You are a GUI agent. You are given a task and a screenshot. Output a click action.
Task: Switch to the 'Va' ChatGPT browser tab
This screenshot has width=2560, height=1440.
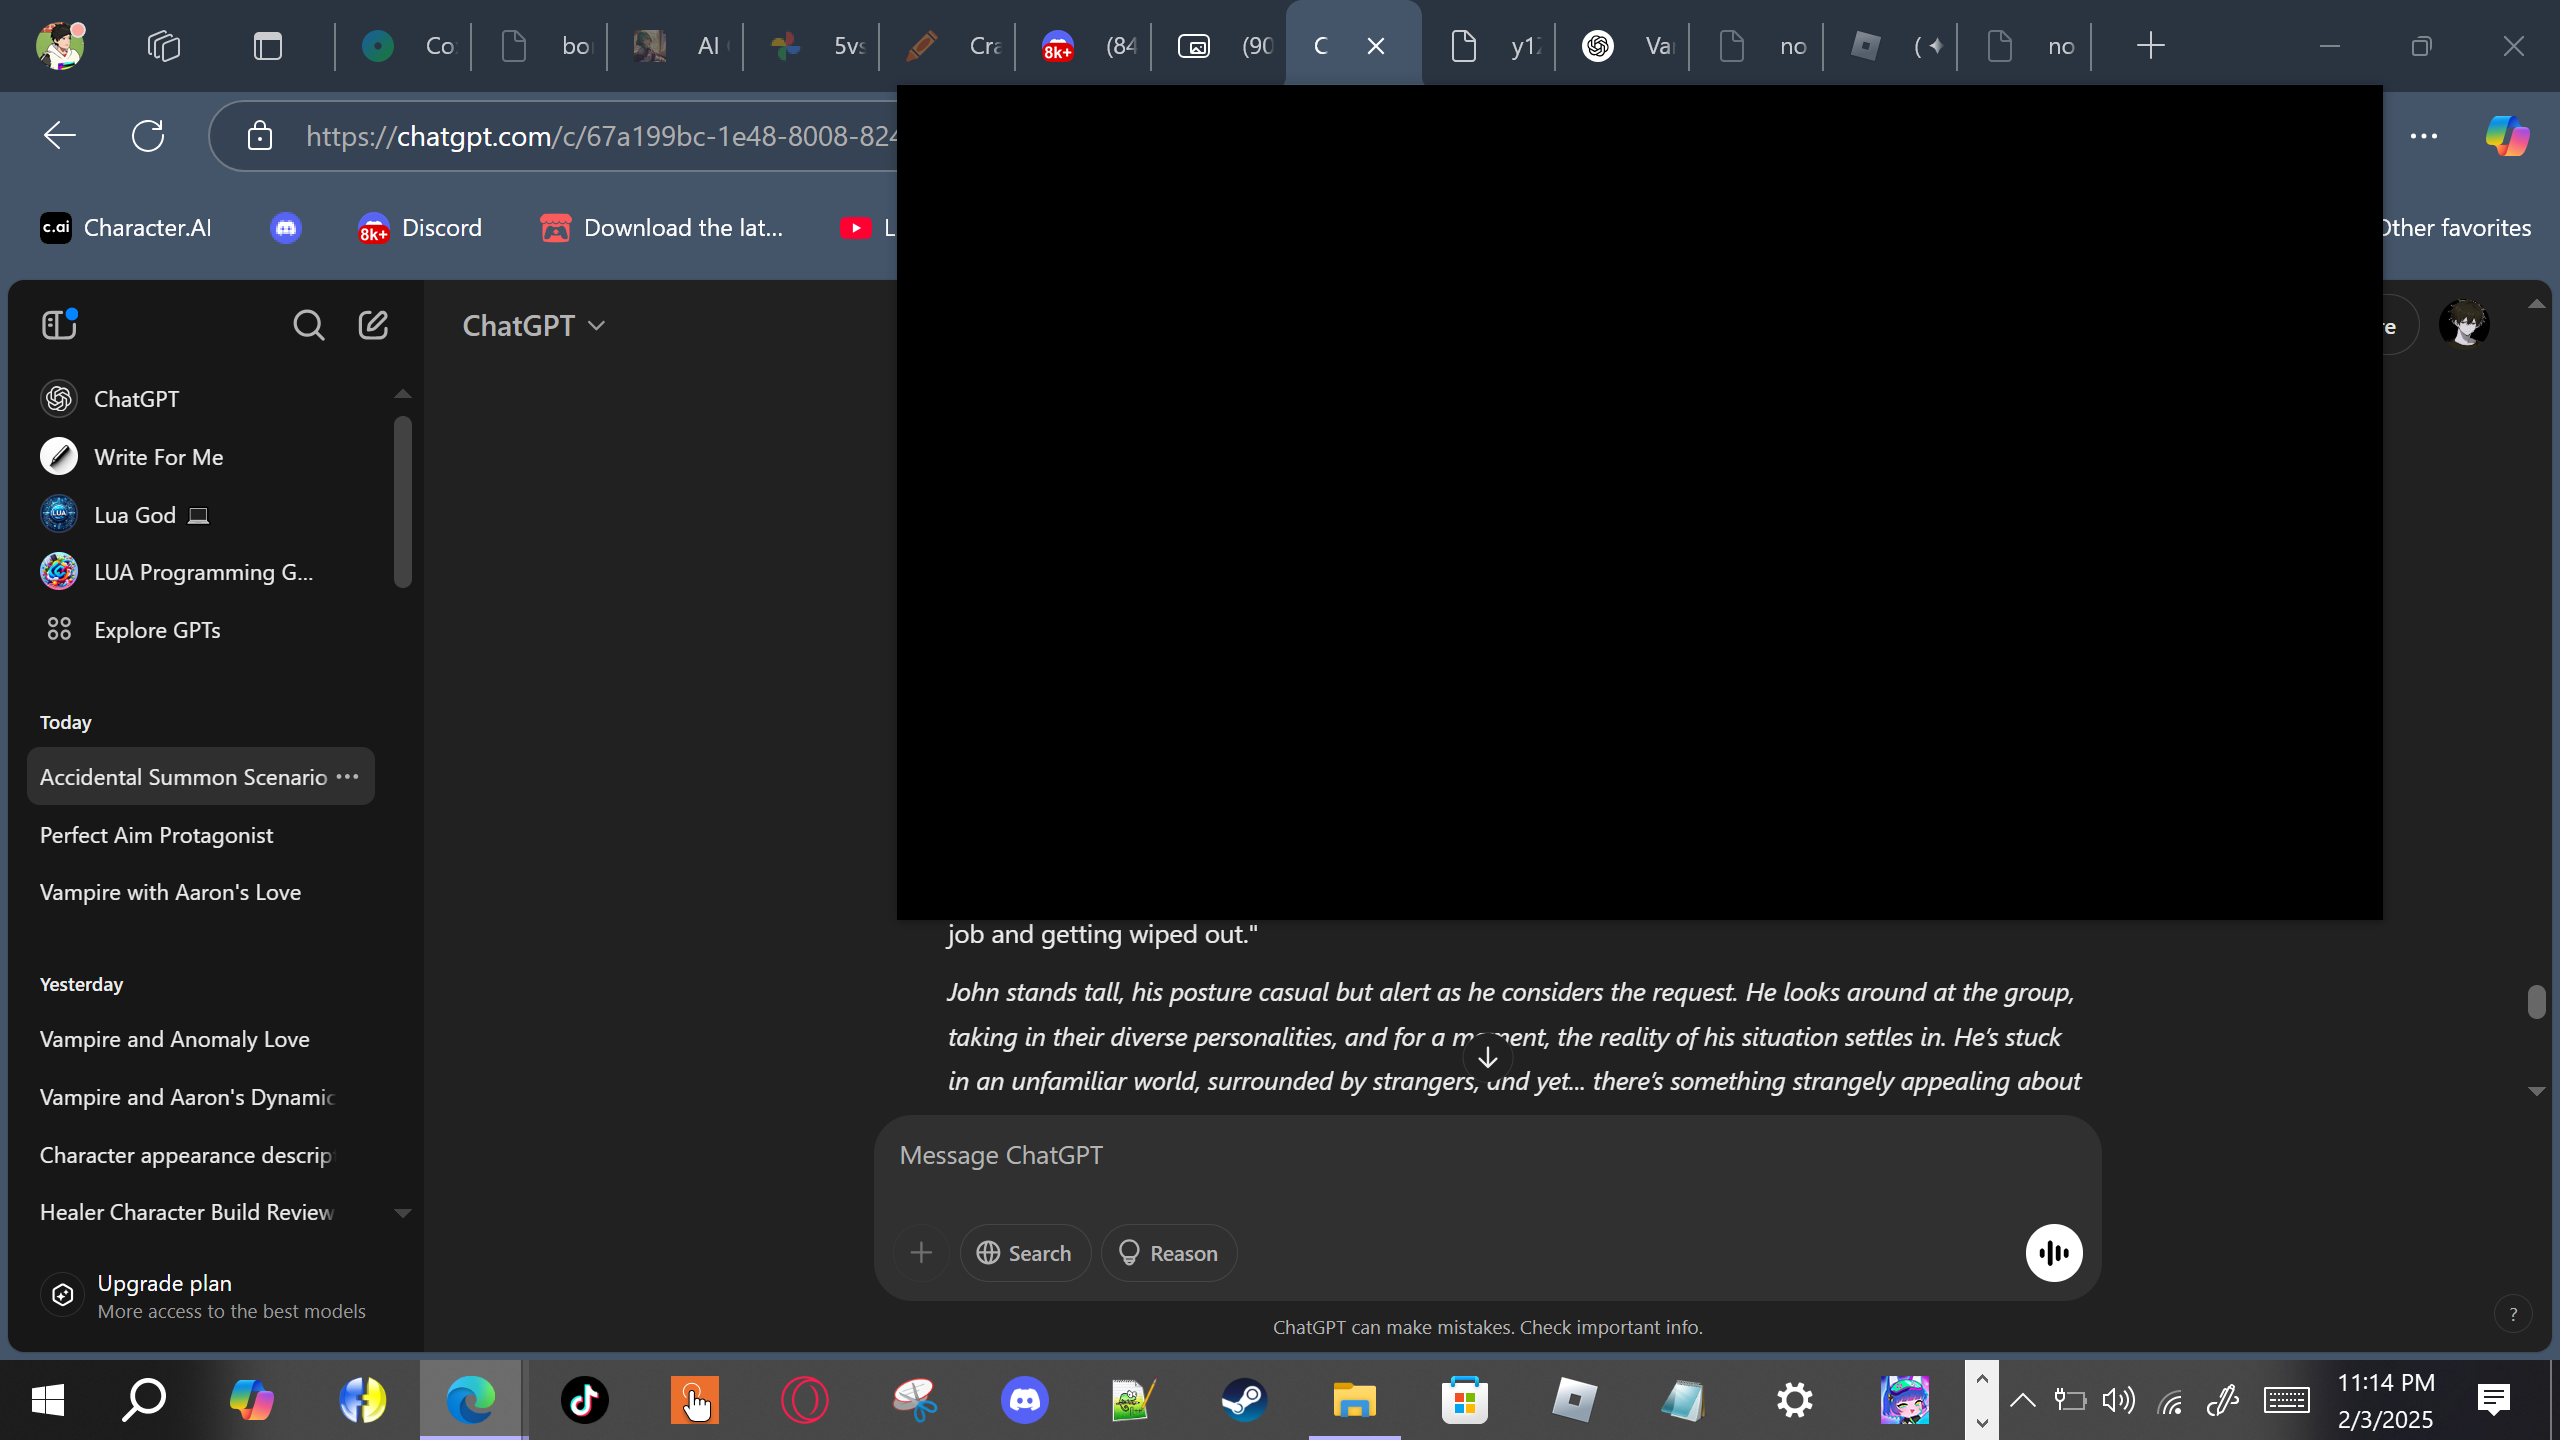1624,46
